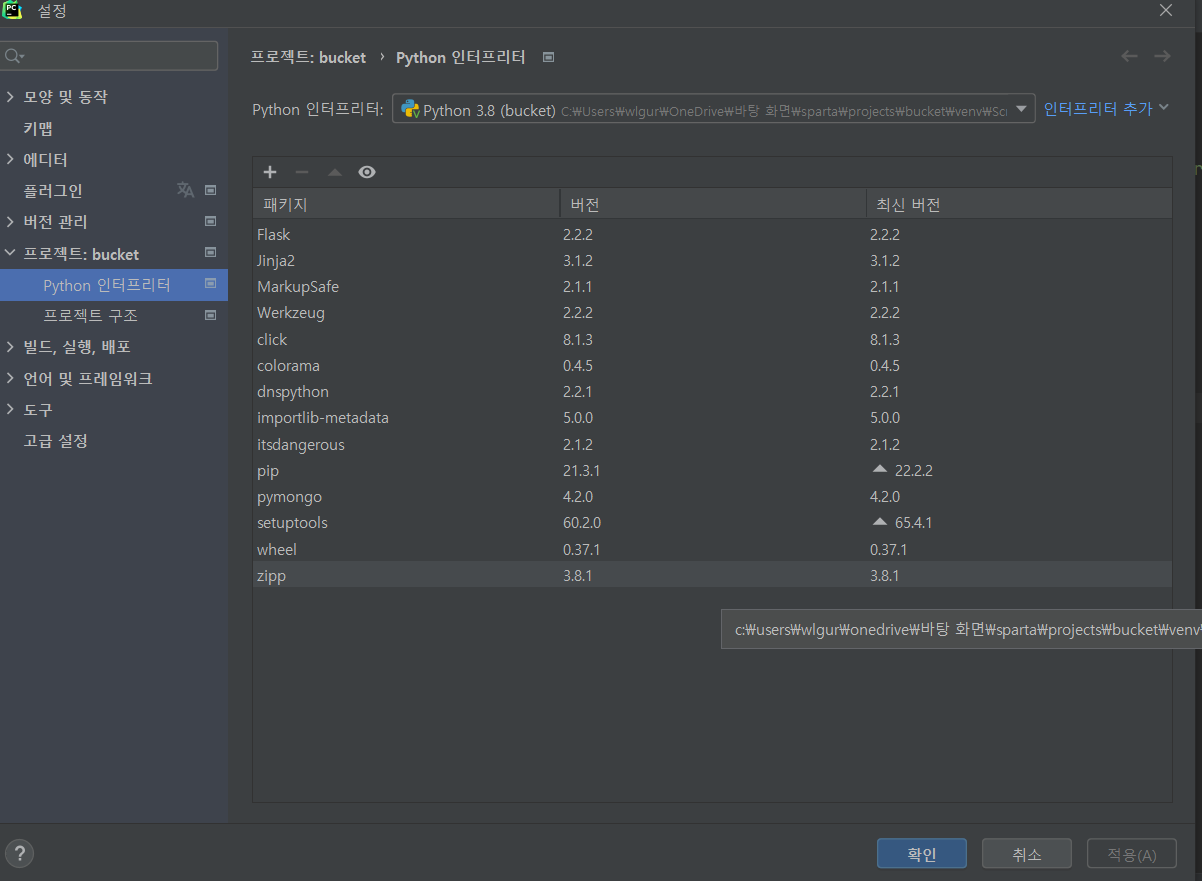Select the zipp package row
The image size is (1202, 881).
coord(712,575)
